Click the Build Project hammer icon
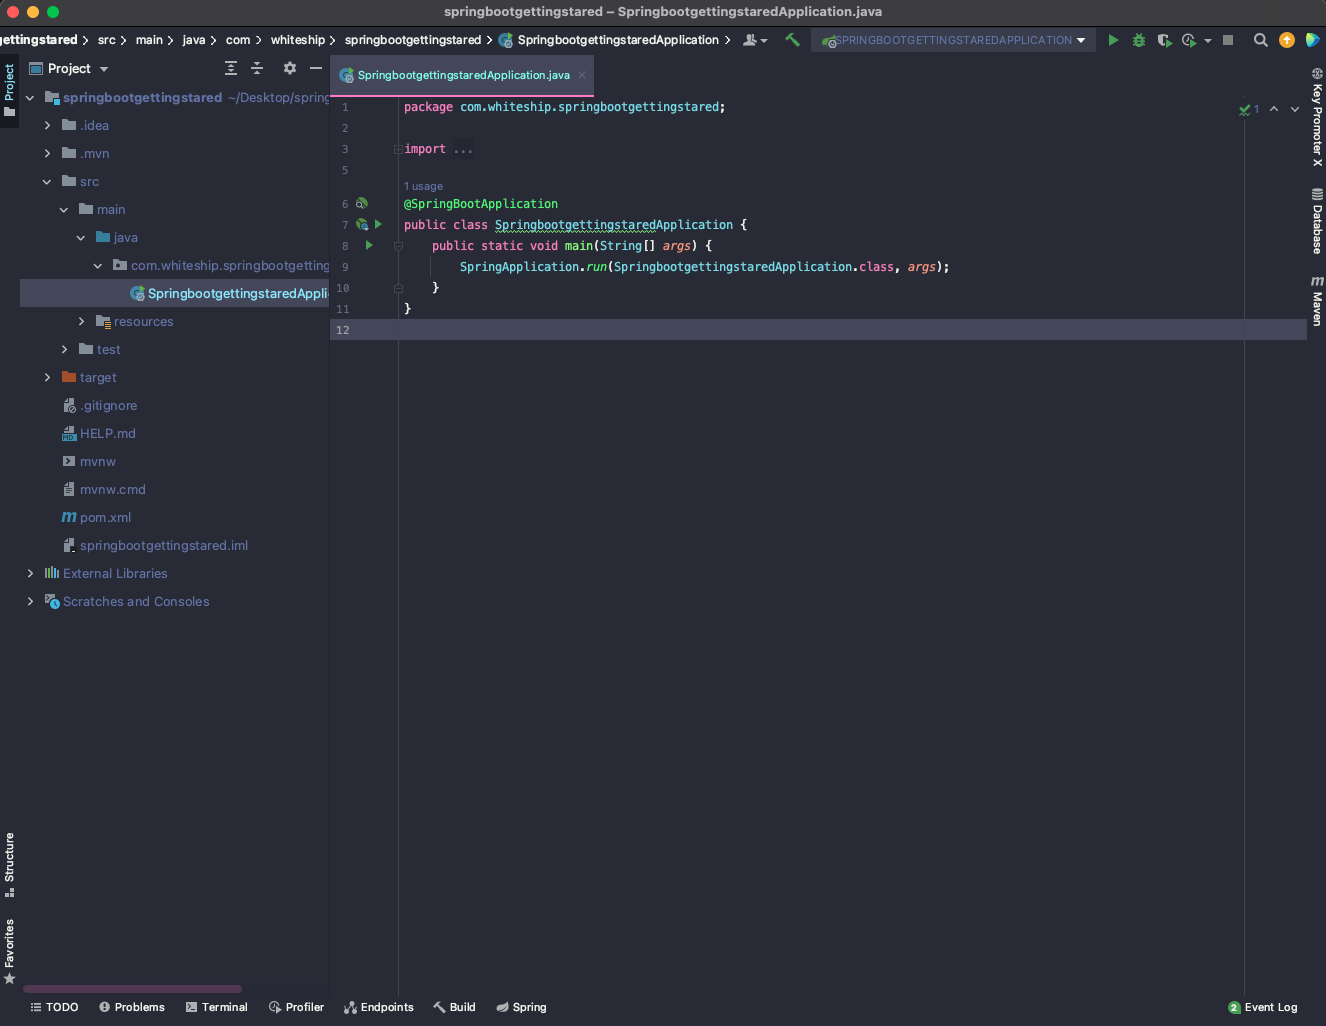Image resolution: width=1326 pixels, height=1026 pixels. [x=792, y=40]
